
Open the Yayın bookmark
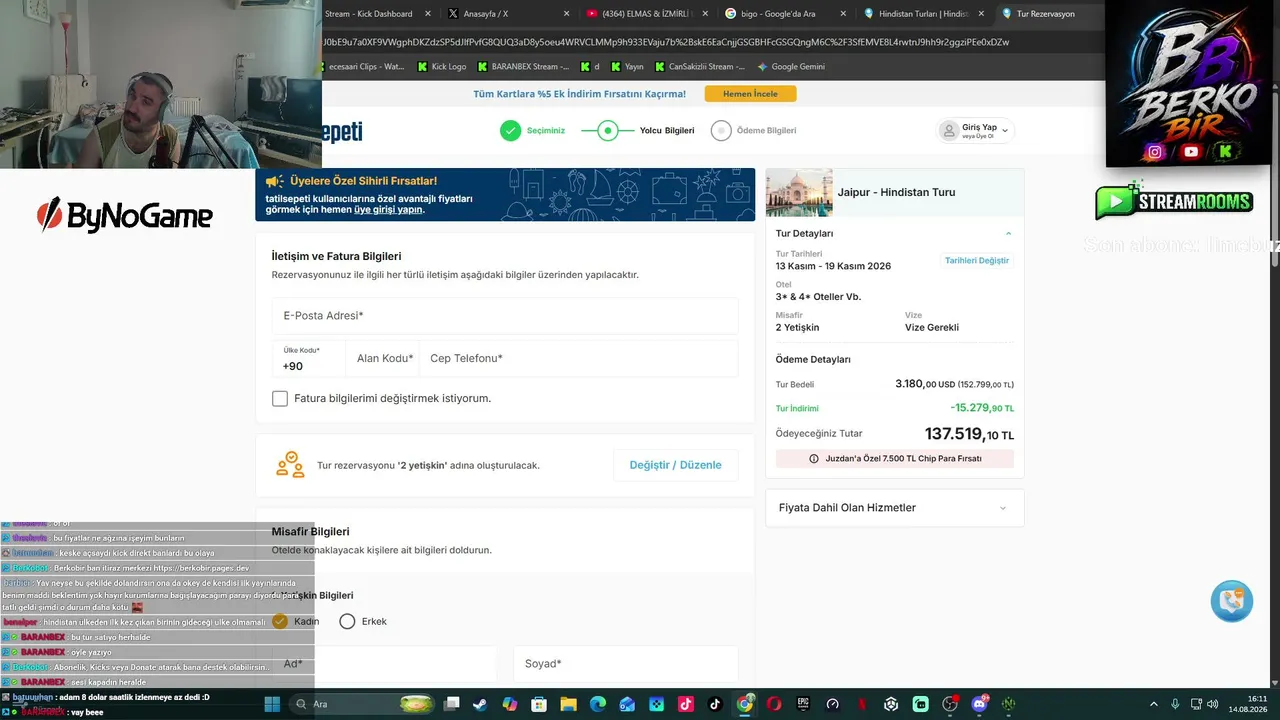click(x=627, y=67)
